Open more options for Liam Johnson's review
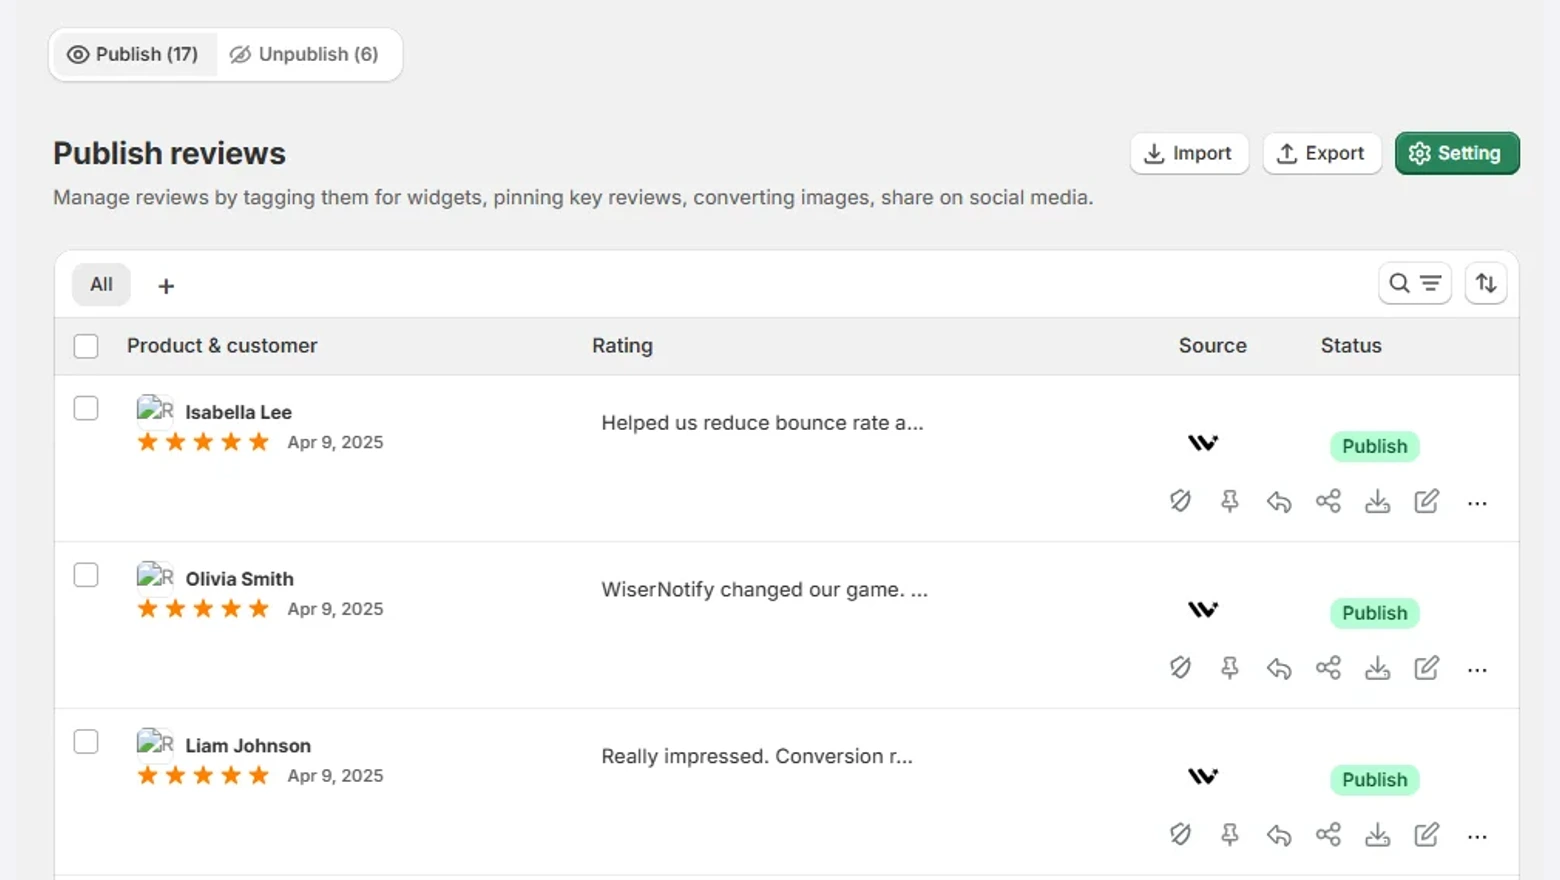The height and width of the screenshot is (880, 1560). (1477, 837)
